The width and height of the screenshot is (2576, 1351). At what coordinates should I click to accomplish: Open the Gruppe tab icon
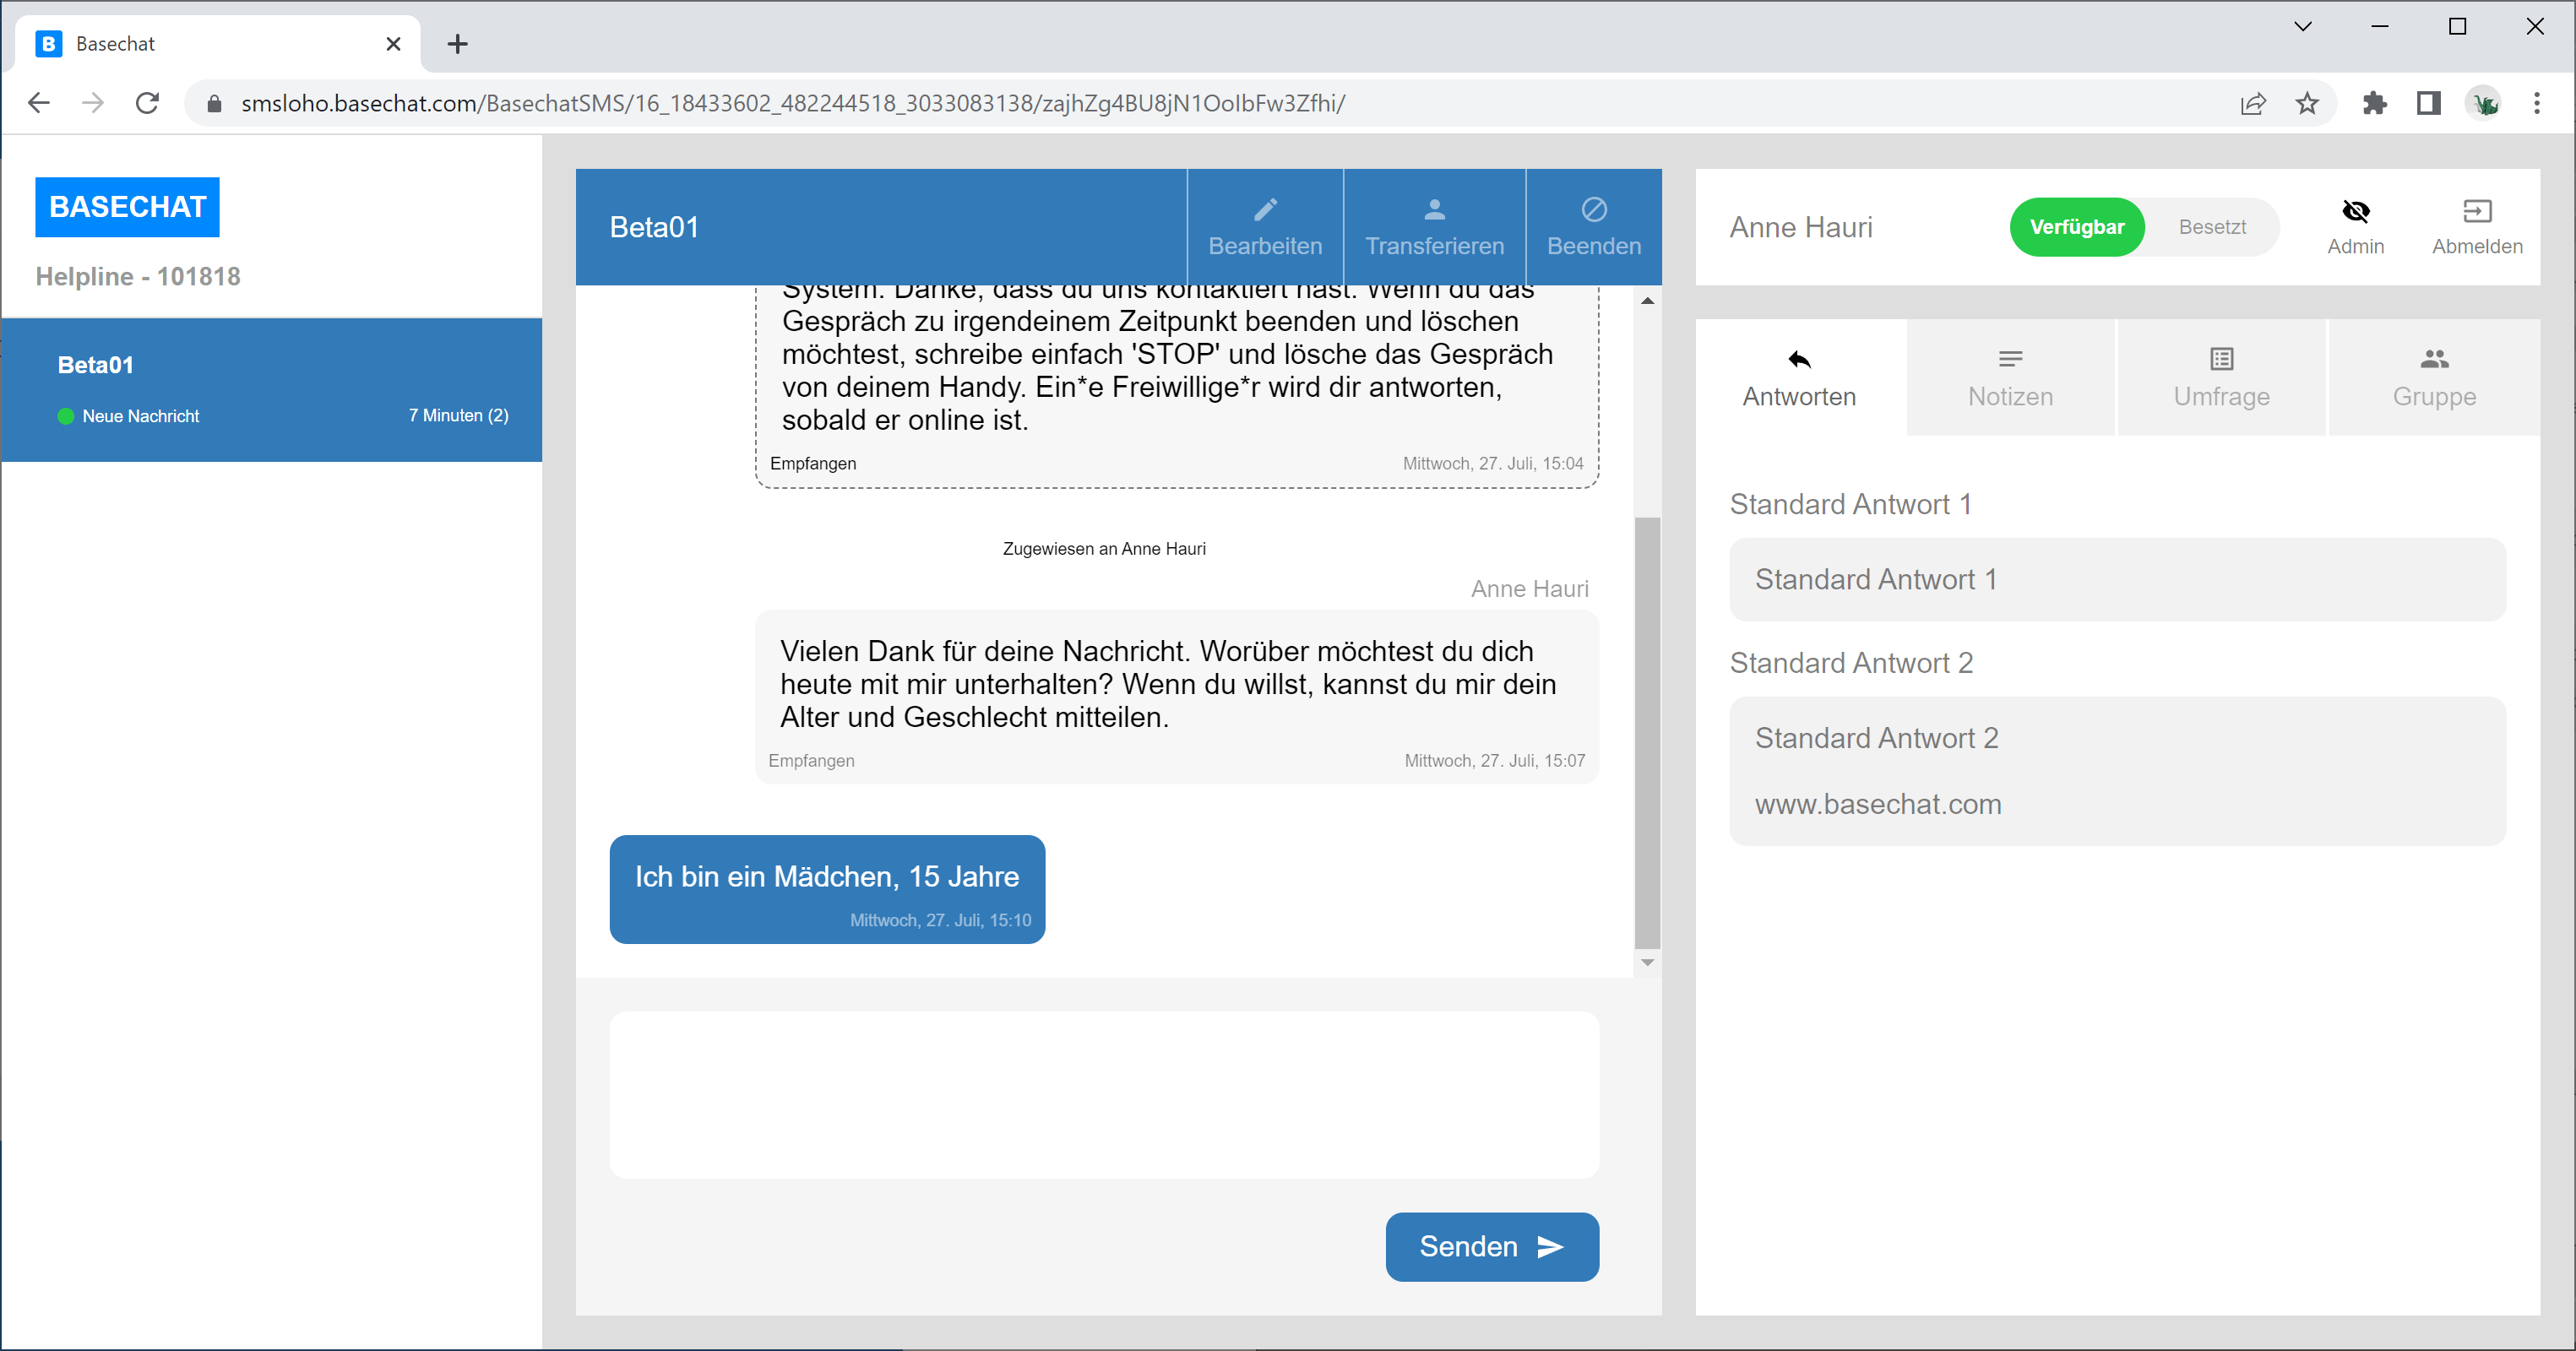tap(2433, 359)
